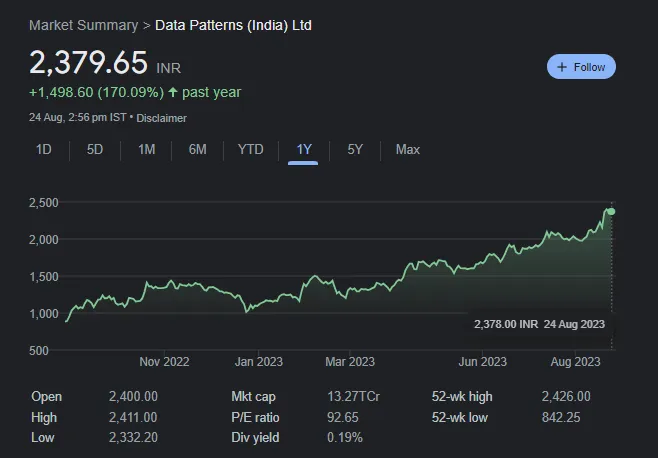Click the green endpoint dot on chart
This screenshot has height=458, width=658.
coord(611,211)
